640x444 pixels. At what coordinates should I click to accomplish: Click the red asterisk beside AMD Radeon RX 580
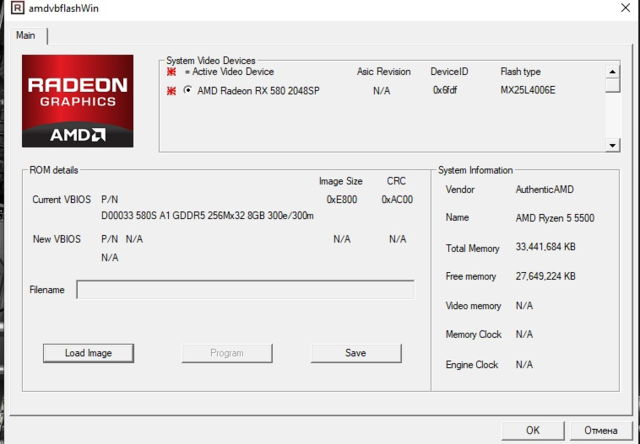point(171,91)
